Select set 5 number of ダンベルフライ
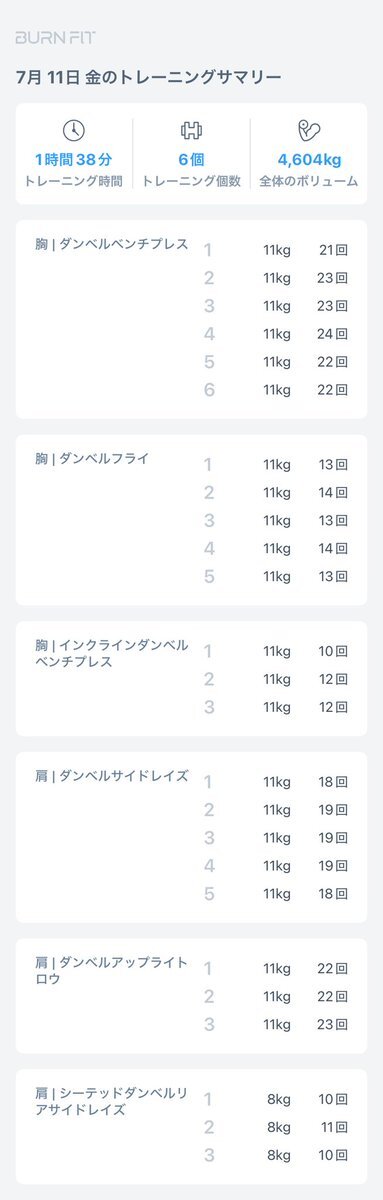383x1200 pixels. point(209,576)
